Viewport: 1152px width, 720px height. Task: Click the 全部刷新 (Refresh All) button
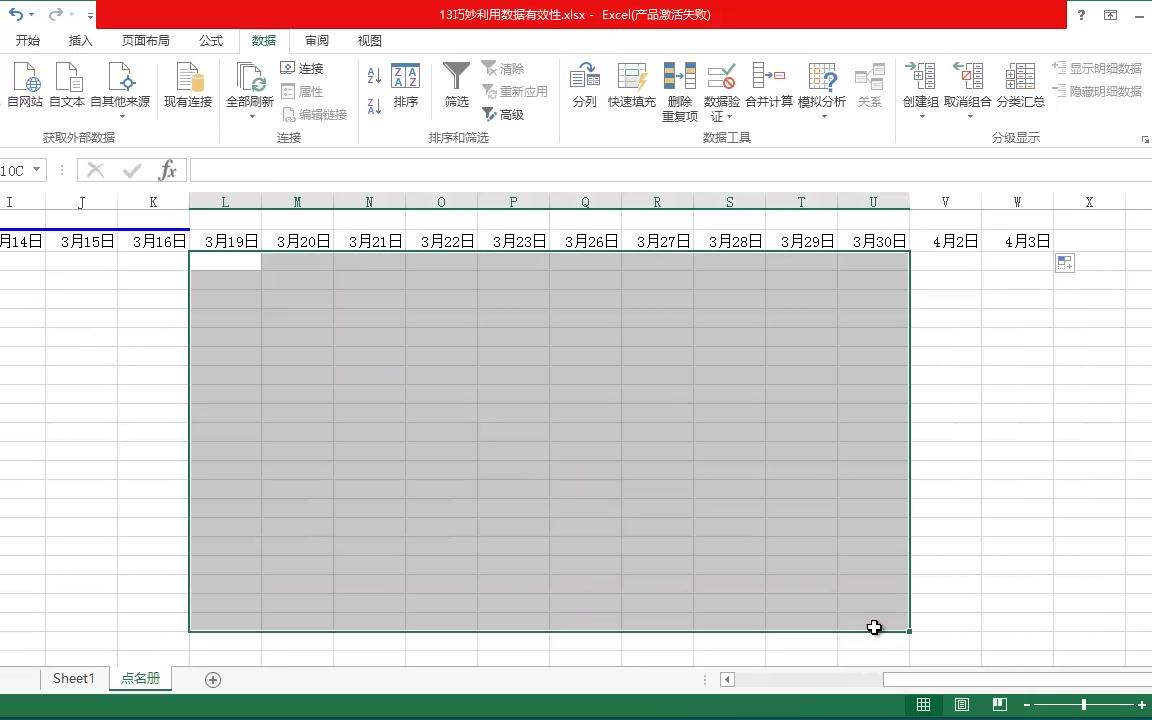coord(251,87)
